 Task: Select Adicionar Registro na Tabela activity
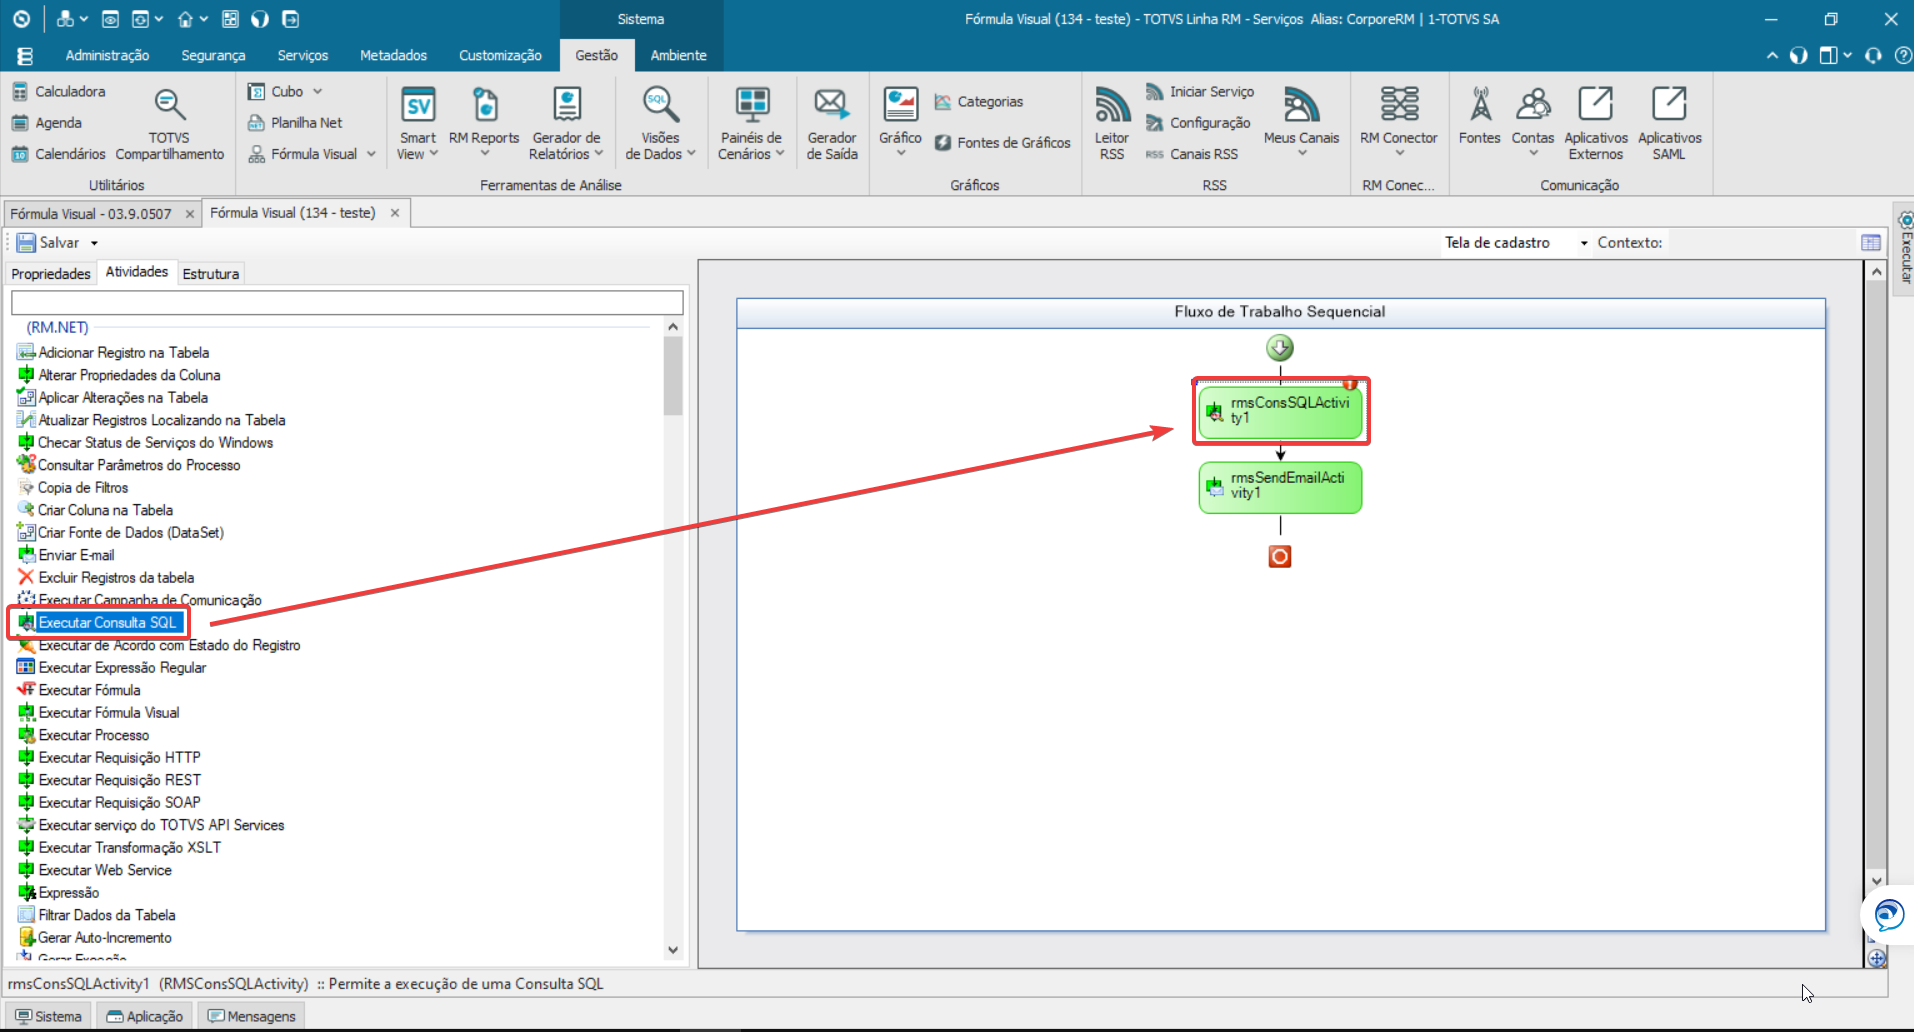tap(123, 353)
